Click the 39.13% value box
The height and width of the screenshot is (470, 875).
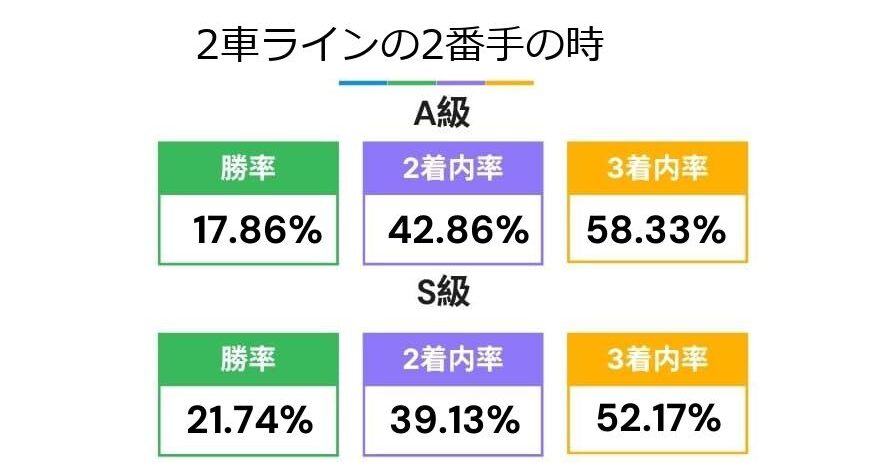[x=453, y=420]
